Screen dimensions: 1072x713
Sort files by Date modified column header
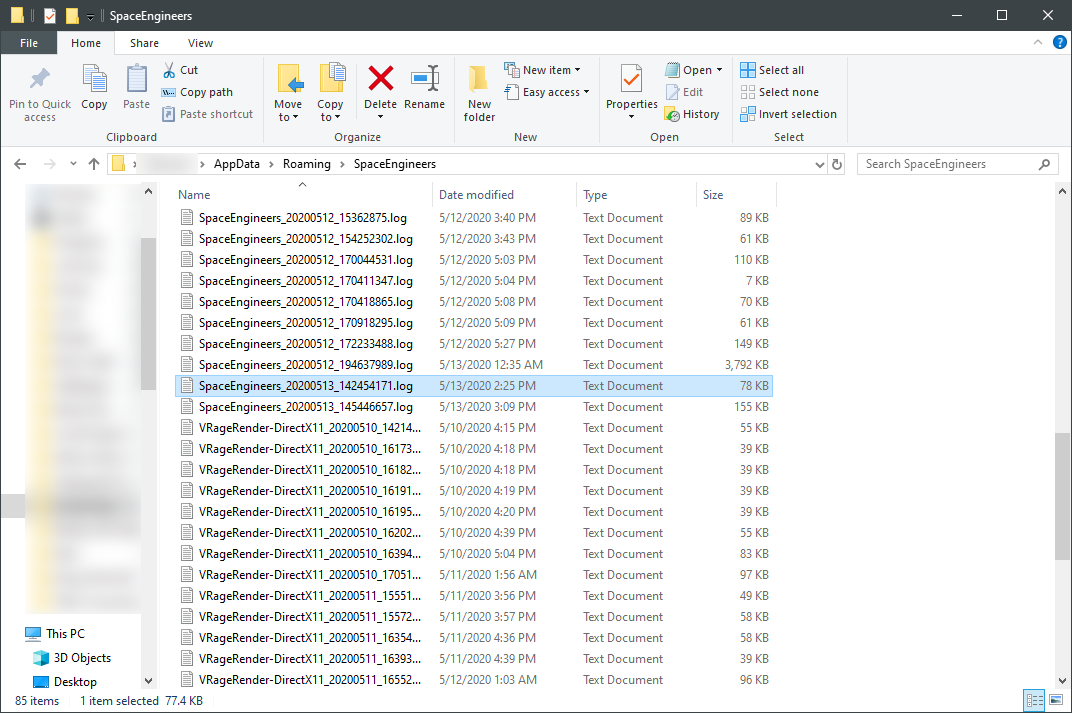pyautogui.click(x=476, y=195)
